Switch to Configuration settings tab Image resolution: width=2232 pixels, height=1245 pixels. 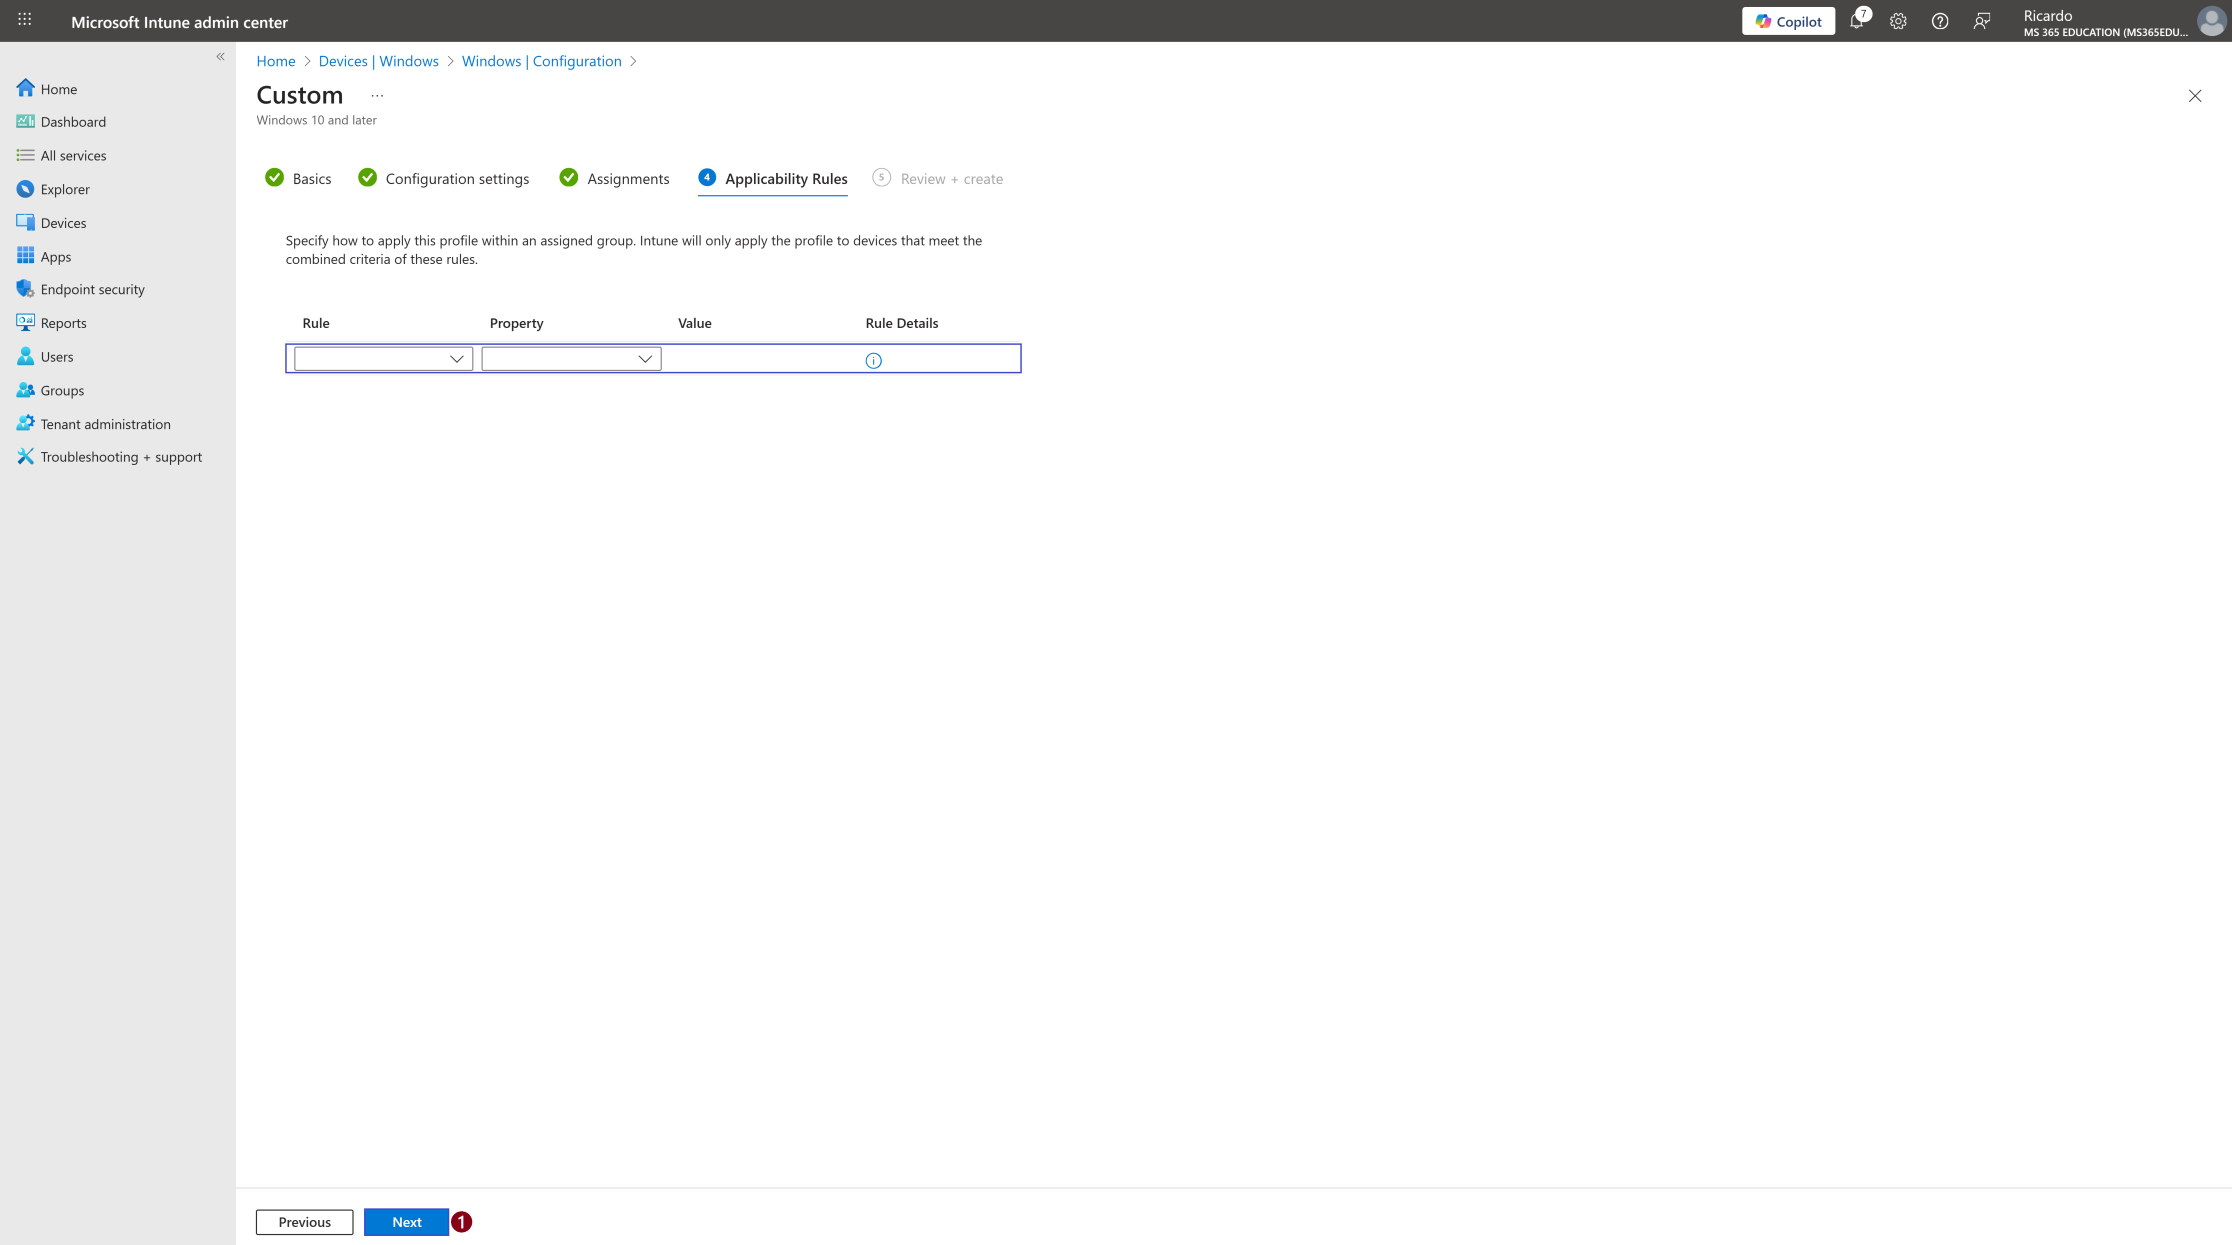(444, 178)
